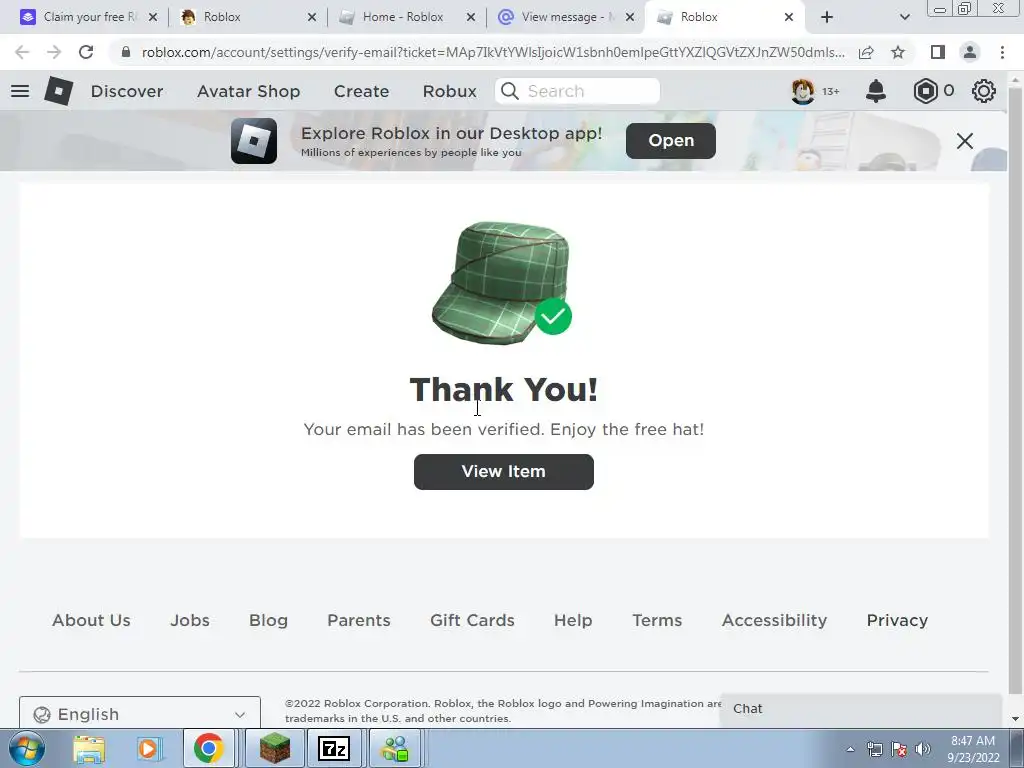
Task: Click the scrollbar down arrow
Action: pyautogui.click(x=1015, y=719)
